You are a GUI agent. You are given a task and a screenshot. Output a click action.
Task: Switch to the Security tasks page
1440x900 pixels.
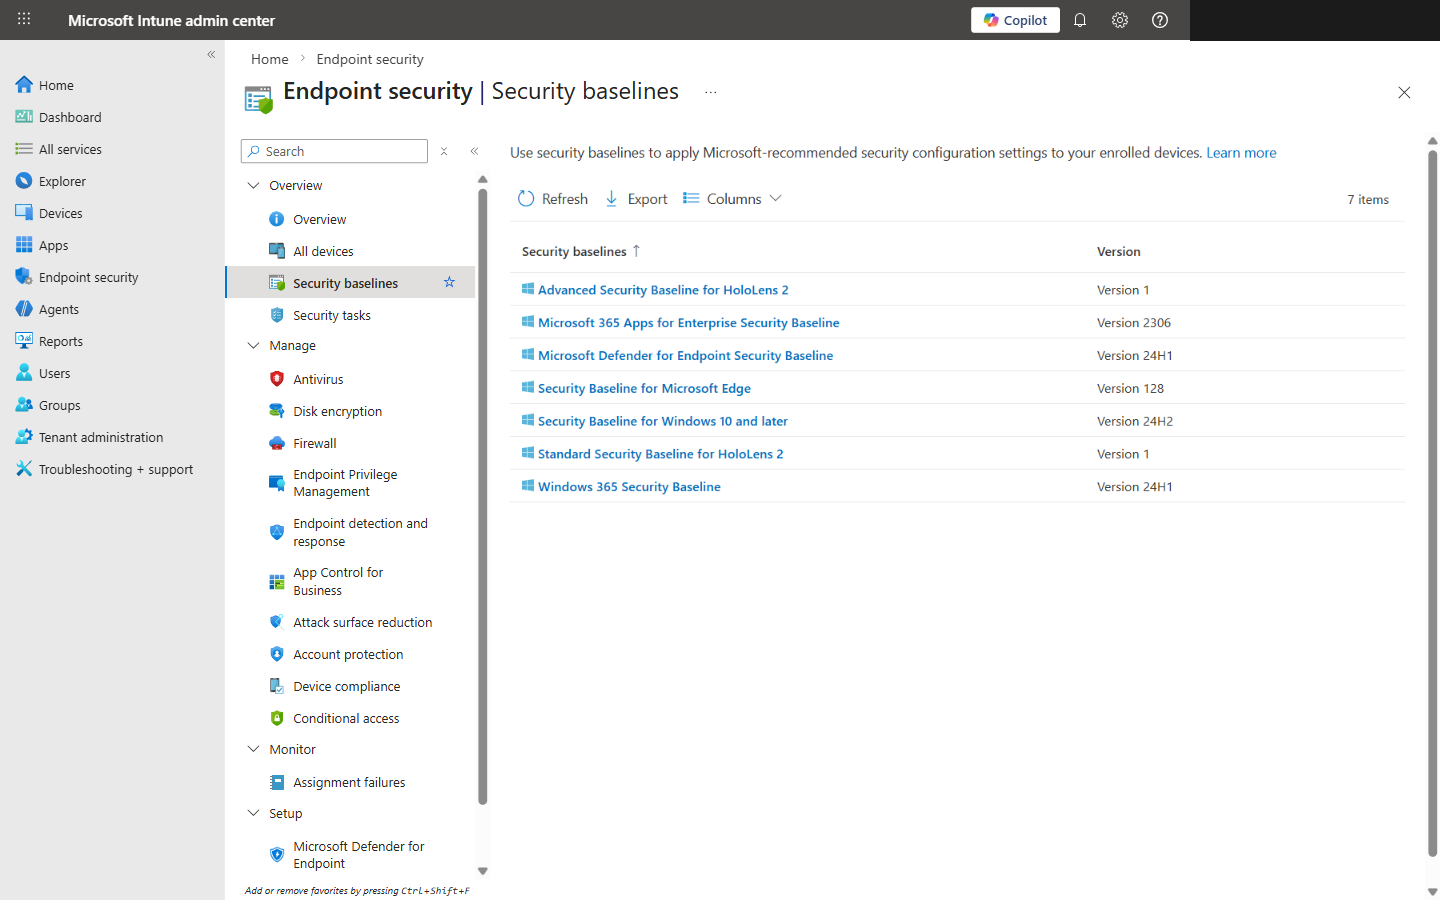click(x=330, y=314)
